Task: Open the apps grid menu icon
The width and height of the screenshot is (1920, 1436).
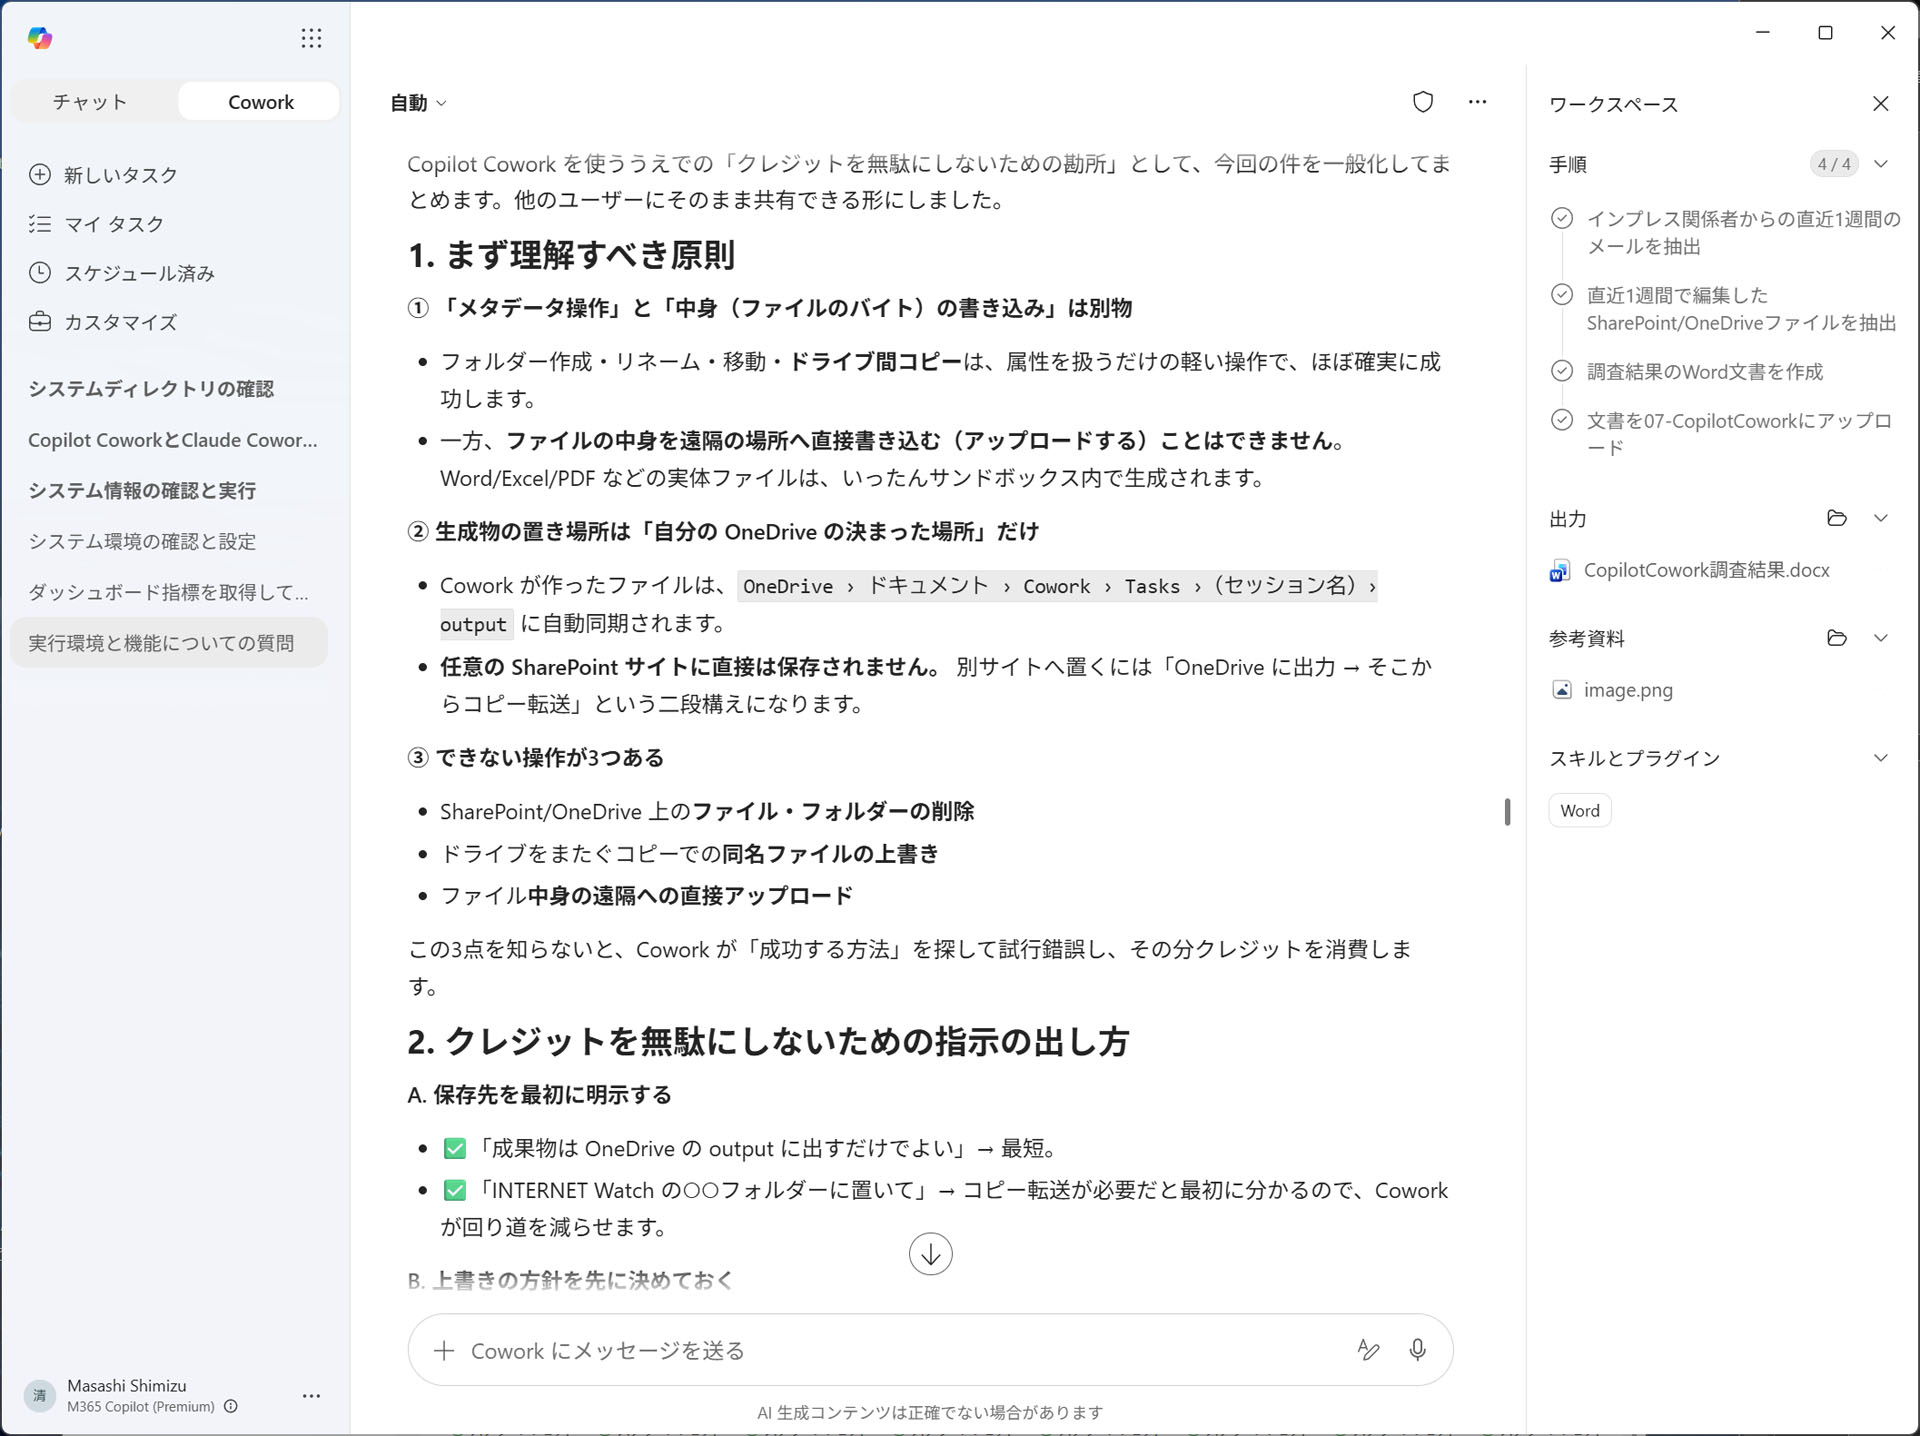Action: click(311, 38)
